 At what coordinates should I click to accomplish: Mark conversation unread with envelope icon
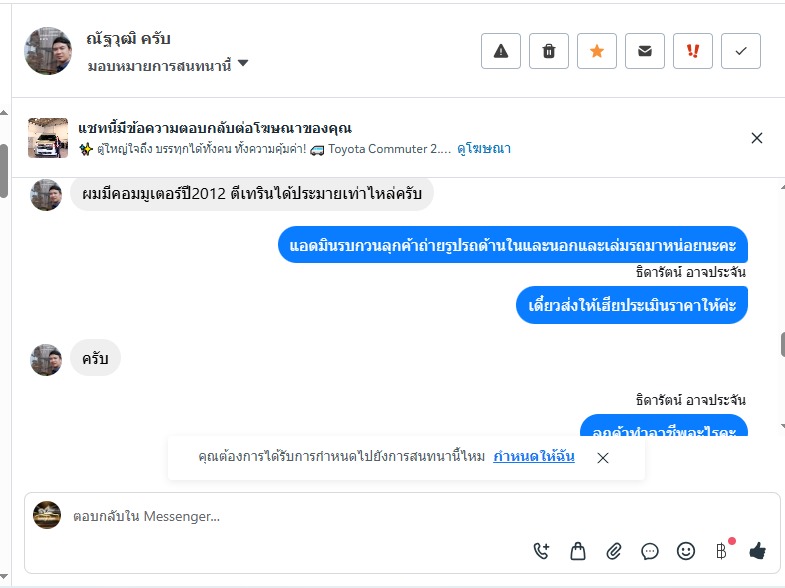[645, 51]
